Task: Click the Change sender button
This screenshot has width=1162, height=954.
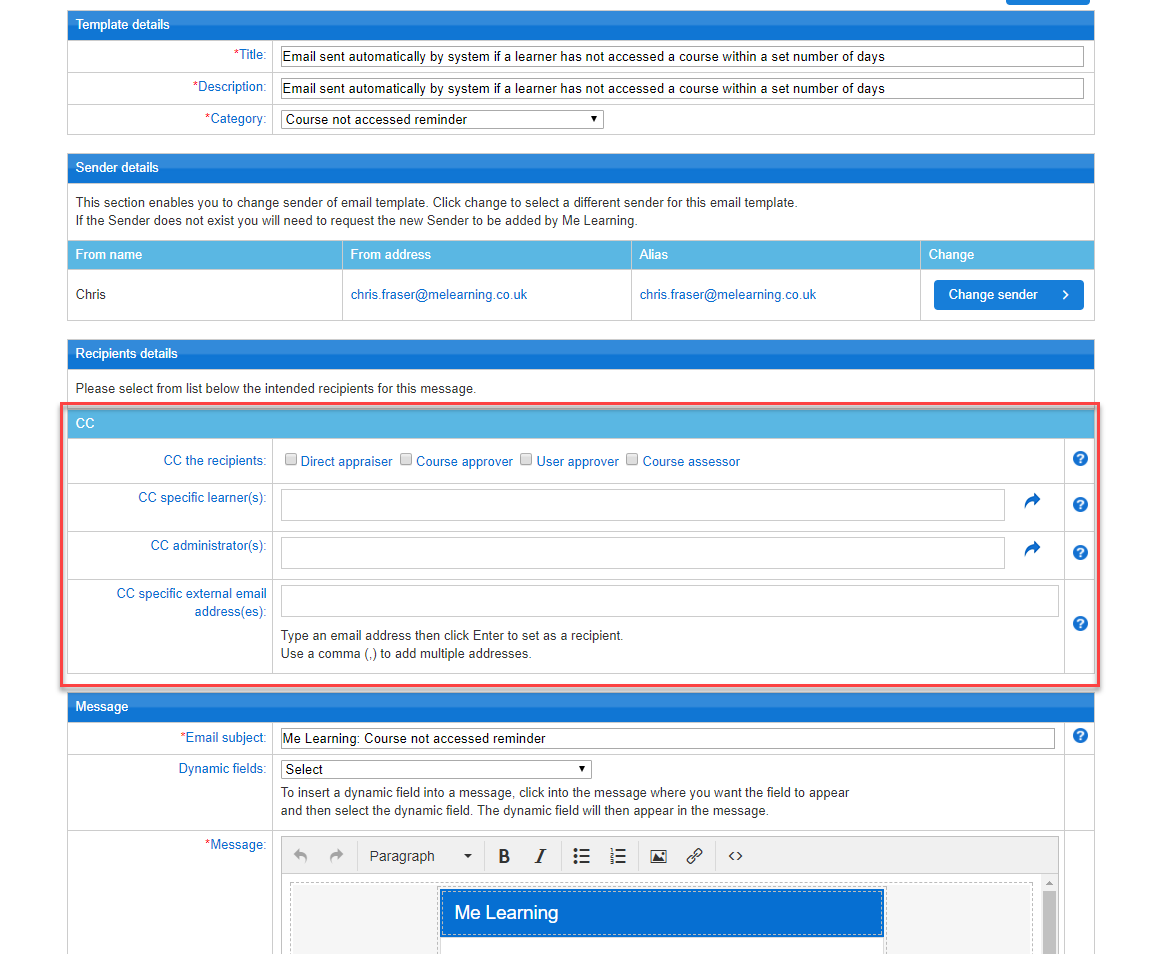Action: click(x=1009, y=295)
